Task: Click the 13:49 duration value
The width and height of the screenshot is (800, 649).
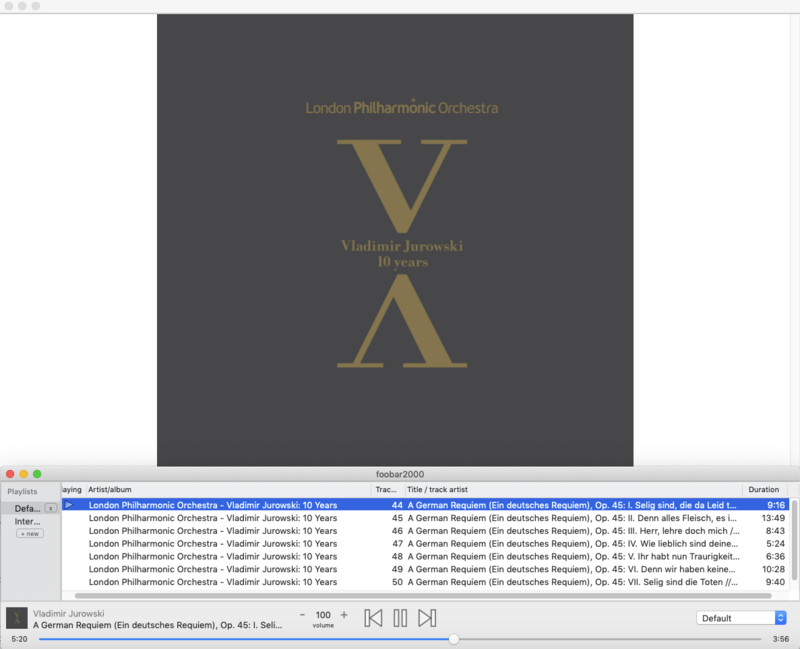Action: point(773,518)
